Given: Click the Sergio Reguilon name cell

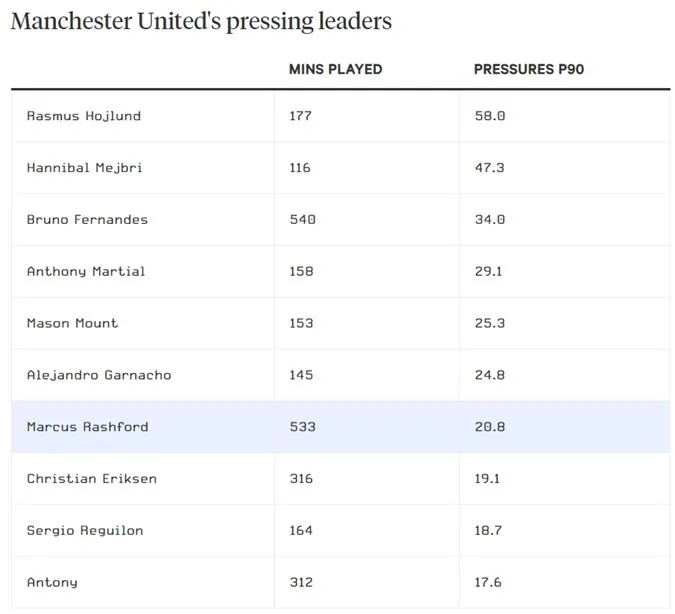Looking at the screenshot, I should 85,531.
